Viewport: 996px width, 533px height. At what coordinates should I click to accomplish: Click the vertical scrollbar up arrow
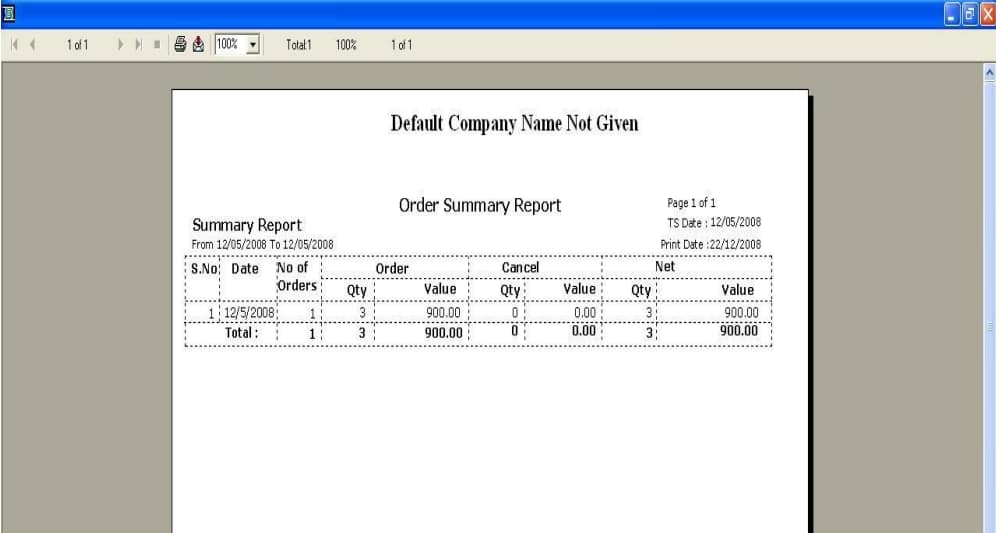coord(989,73)
